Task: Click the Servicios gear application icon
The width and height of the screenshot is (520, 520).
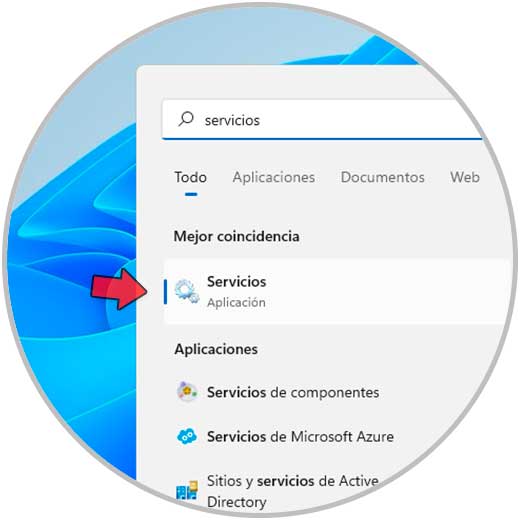Action: [x=187, y=292]
